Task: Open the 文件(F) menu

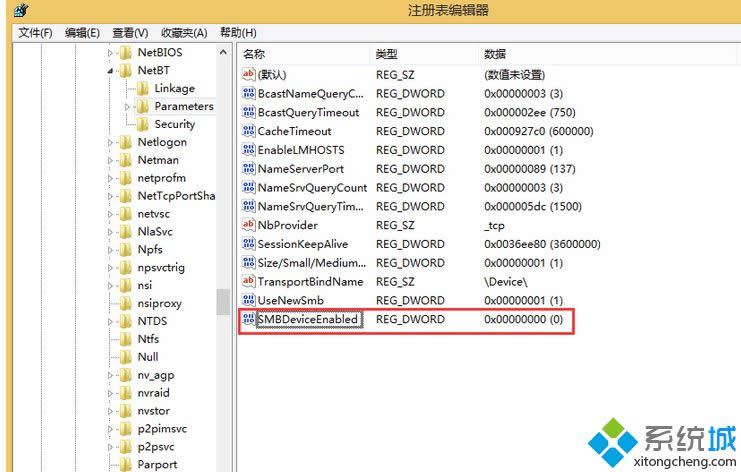Action: tap(35, 33)
